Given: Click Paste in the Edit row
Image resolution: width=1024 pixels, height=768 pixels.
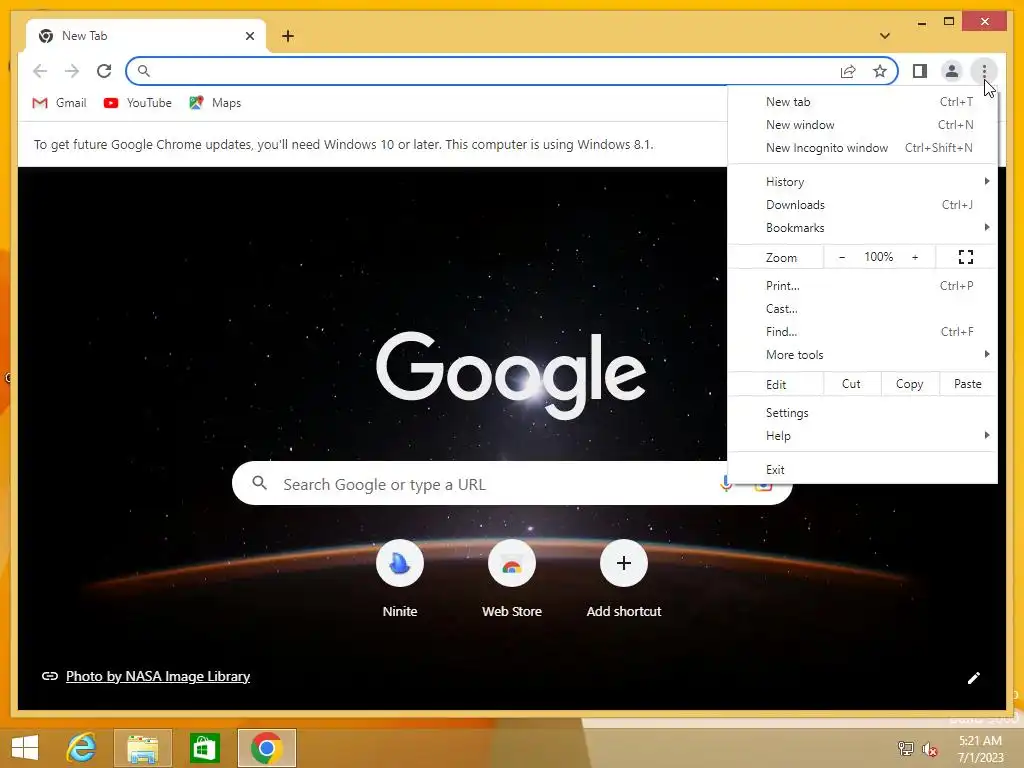Looking at the screenshot, I should pos(968,384).
